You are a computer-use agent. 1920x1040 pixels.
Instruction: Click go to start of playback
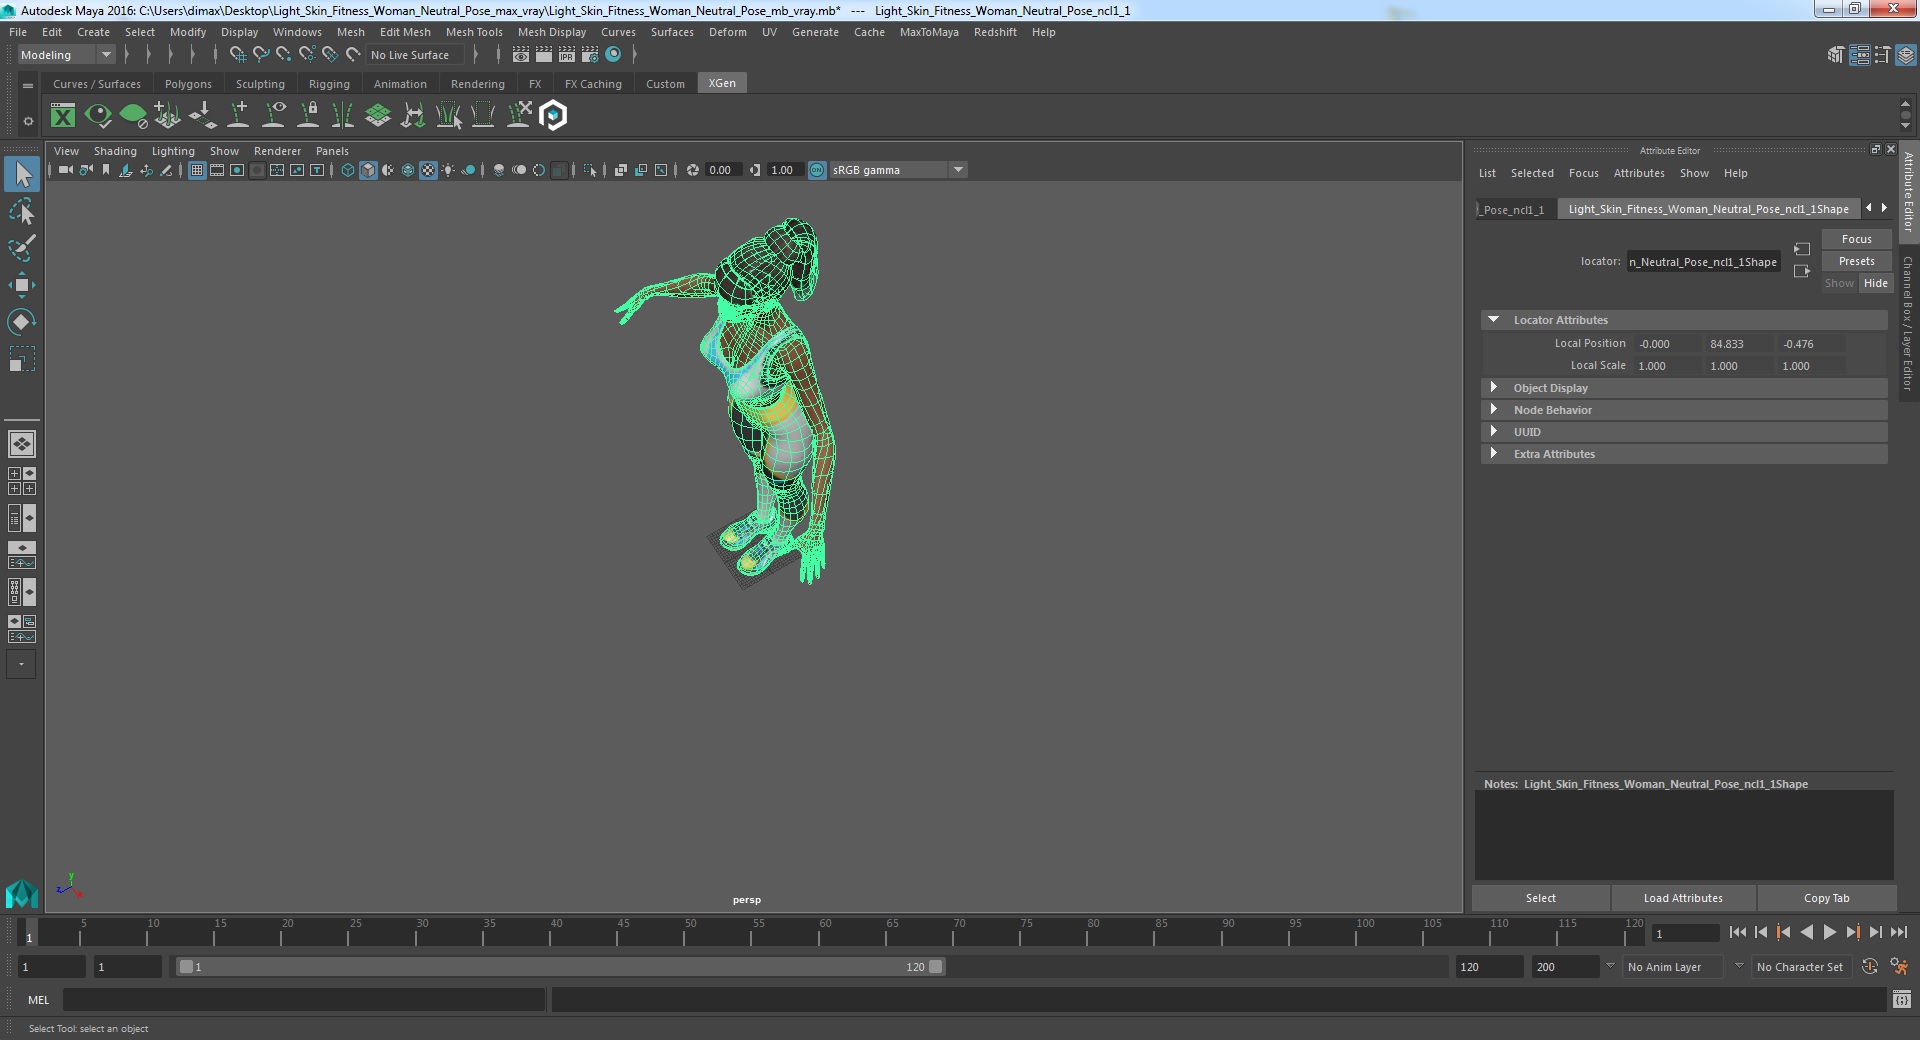pyautogui.click(x=1737, y=932)
